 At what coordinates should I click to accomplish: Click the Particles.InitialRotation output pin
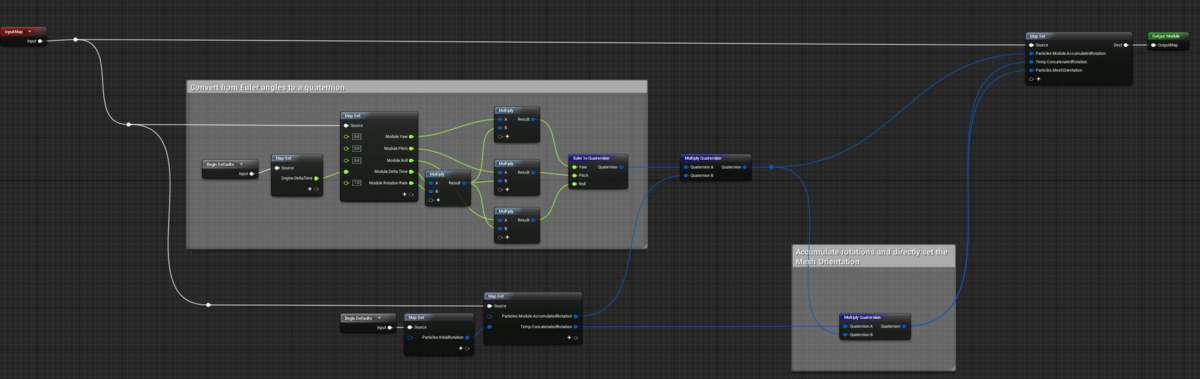467,337
